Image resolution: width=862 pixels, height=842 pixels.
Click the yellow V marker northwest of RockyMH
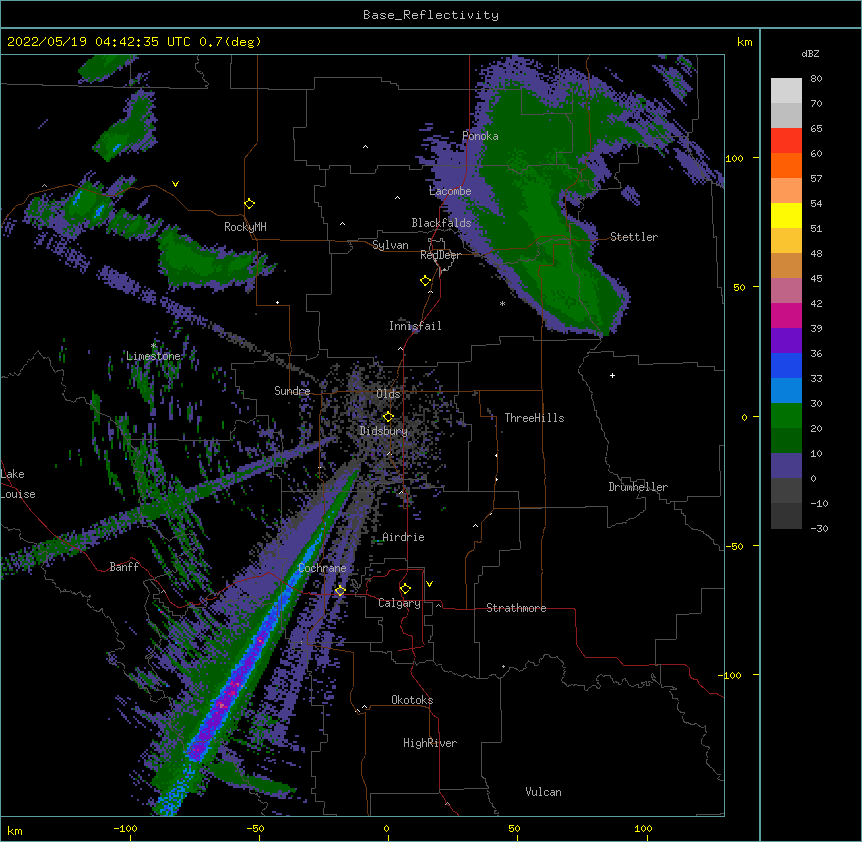coord(175,184)
